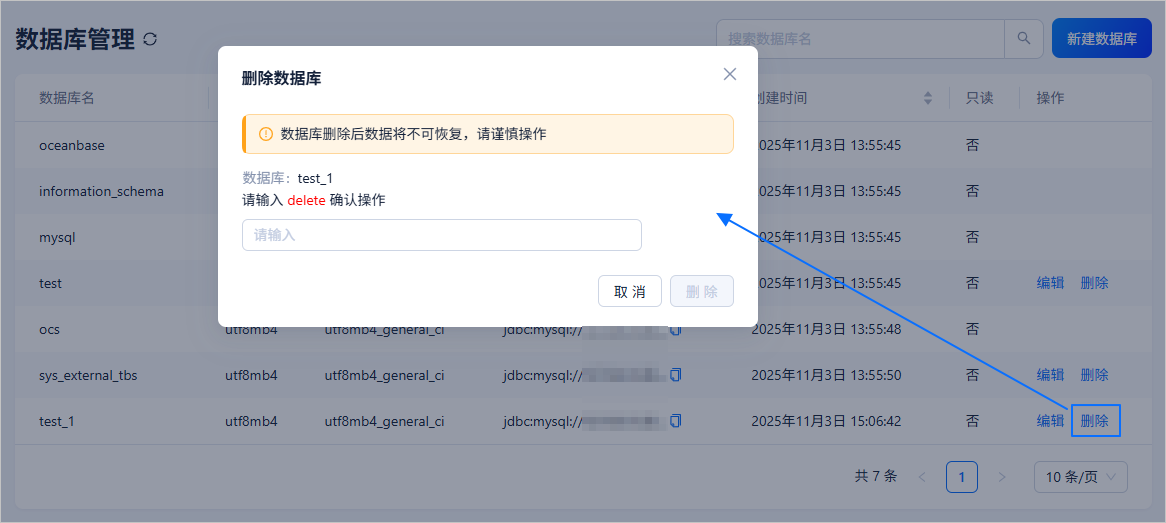The height and width of the screenshot is (523, 1166).
Task: Open the 10 条/页 page size dropdown
Action: [x=1080, y=477]
